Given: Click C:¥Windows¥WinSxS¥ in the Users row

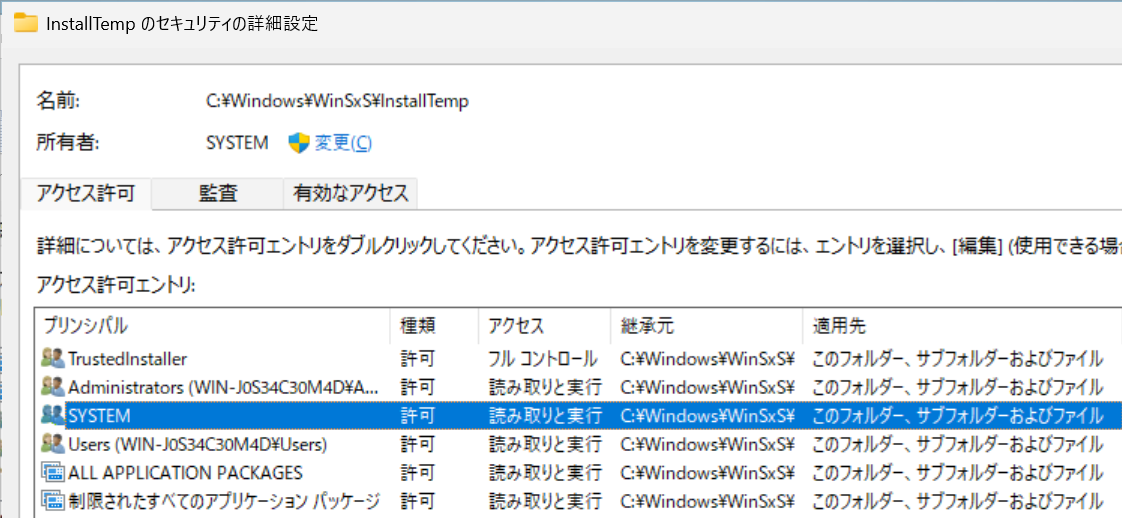Looking at the screenshot, I should (x=708, y=444).
